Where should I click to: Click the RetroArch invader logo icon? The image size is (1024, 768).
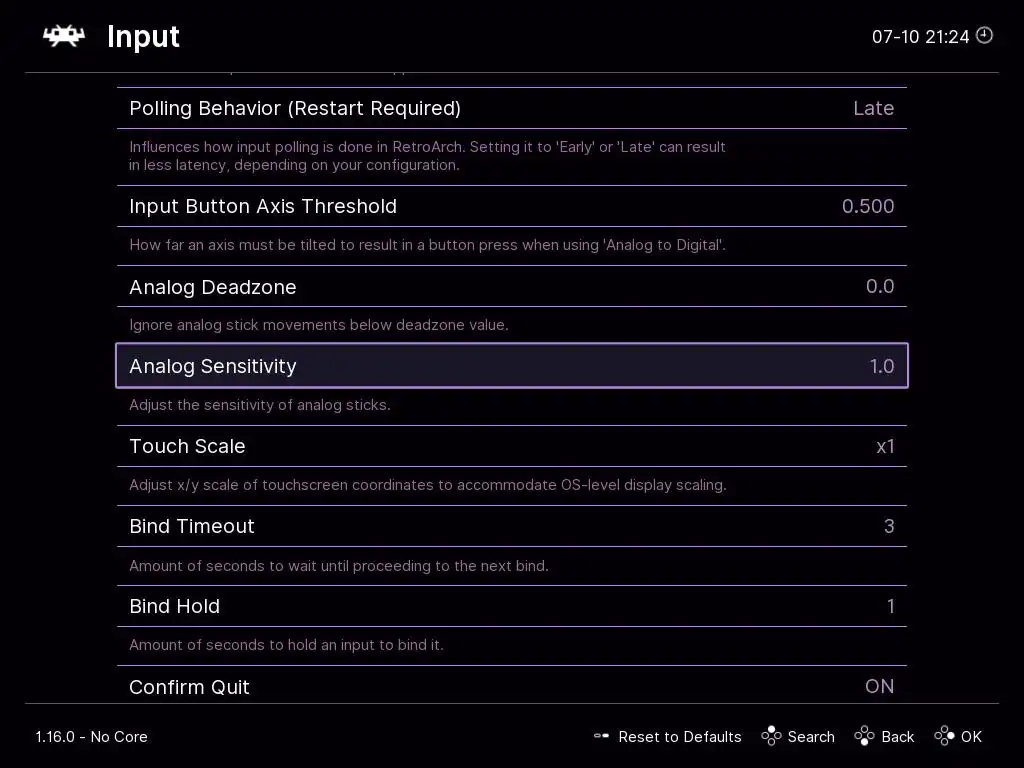click(x=63, y=36)
